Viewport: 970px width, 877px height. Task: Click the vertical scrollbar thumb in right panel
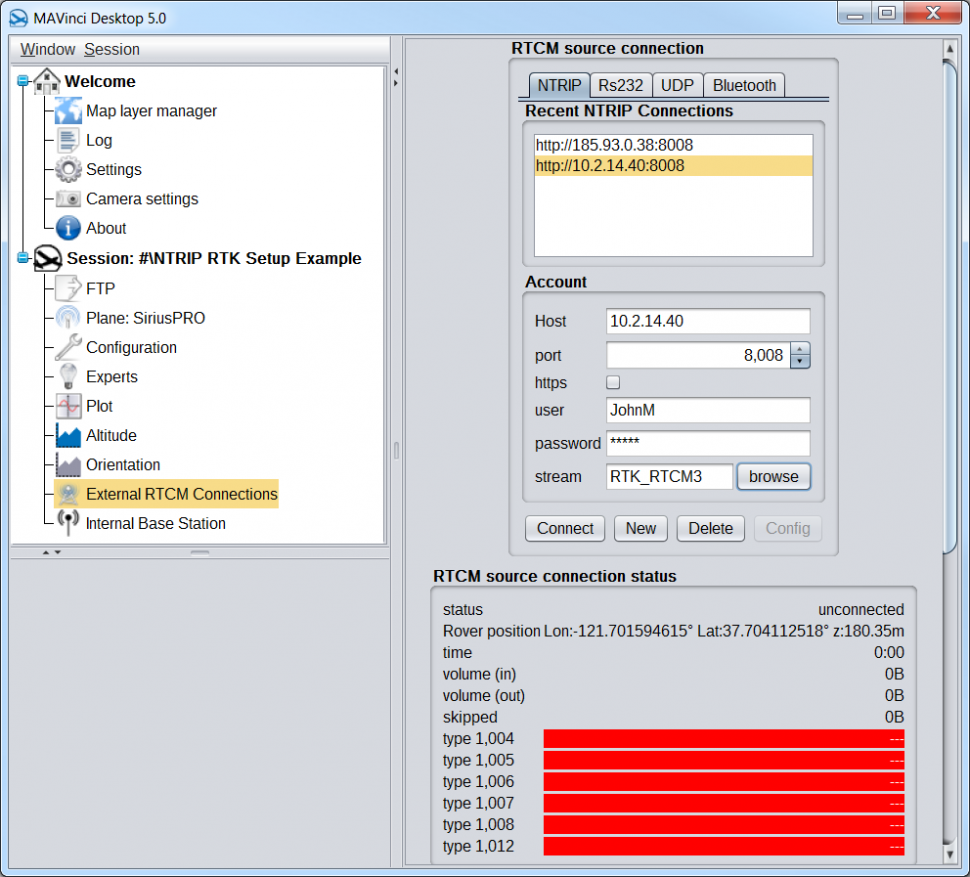click(950, 307)
